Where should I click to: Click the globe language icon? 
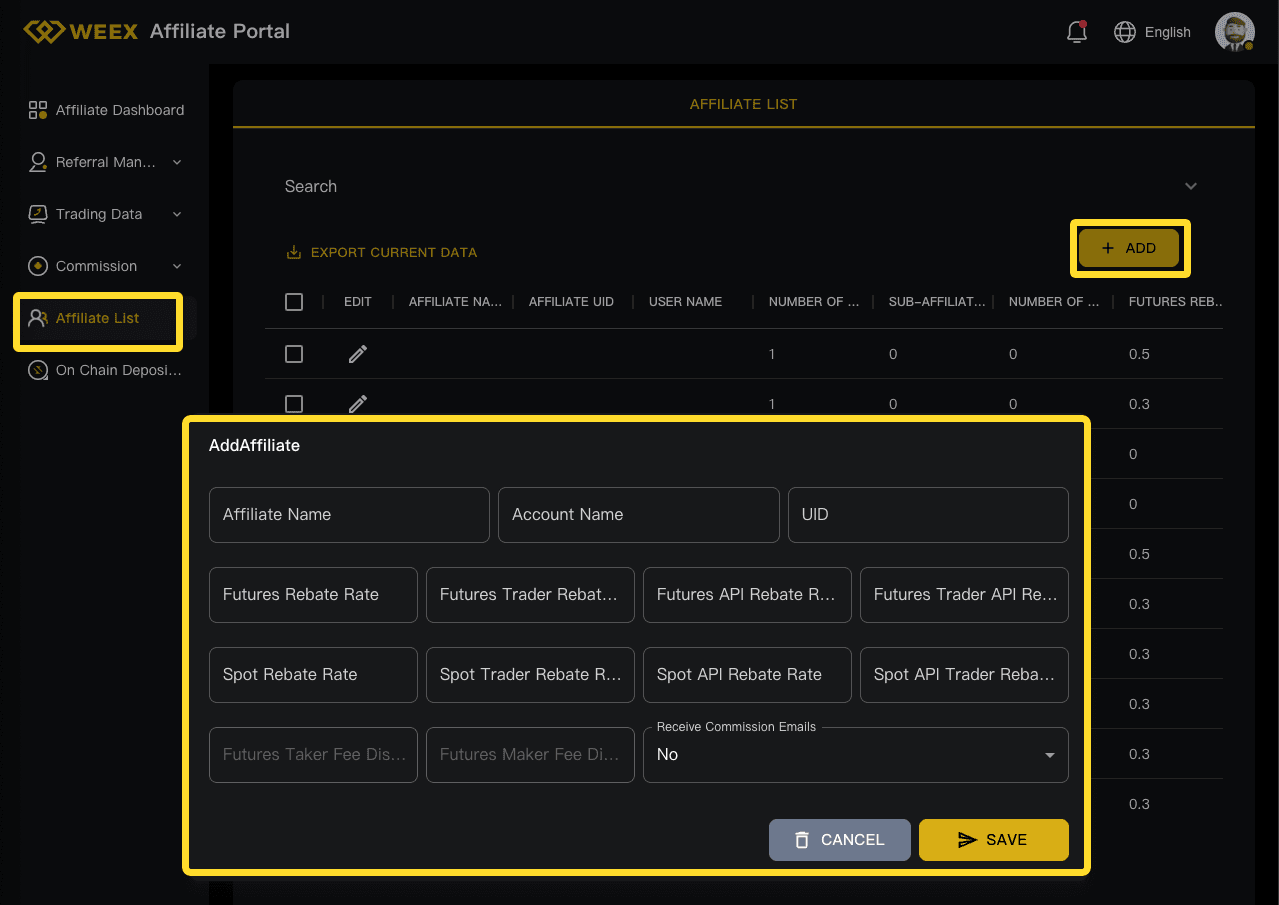[x=1125, y=32]
